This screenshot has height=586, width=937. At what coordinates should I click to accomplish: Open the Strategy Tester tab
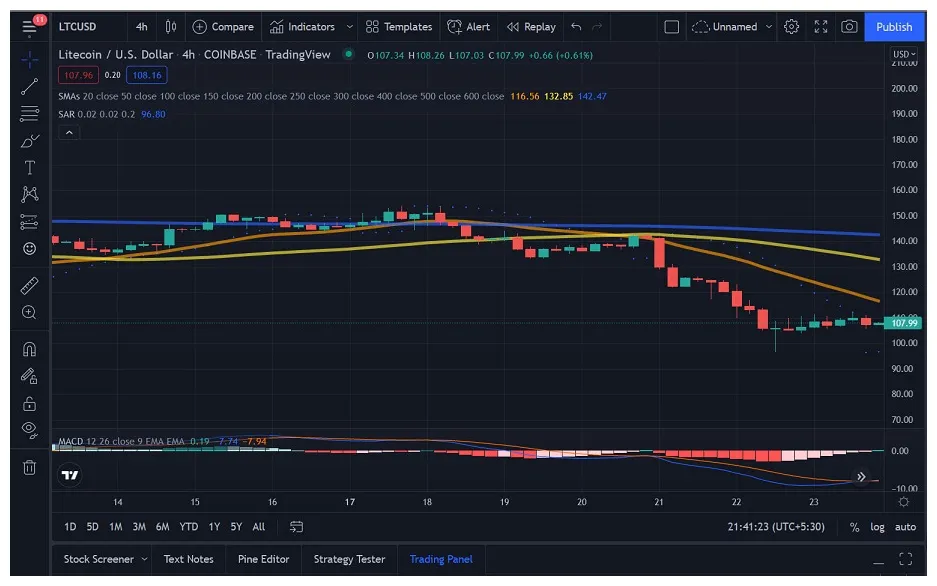click(x=348, y=559)
